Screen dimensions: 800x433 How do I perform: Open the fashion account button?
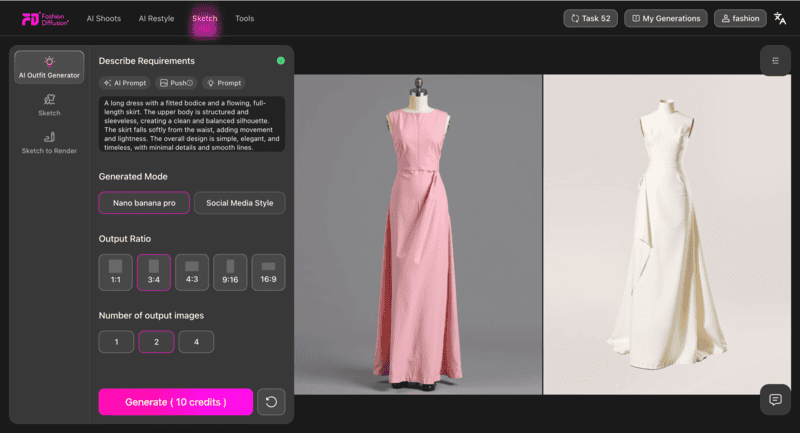[740, 18]
